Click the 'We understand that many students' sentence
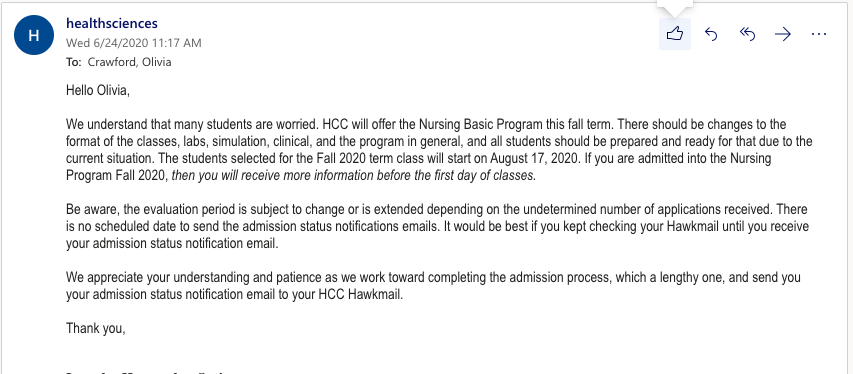Image resolution: width=853 pixels, height=374 pixels. (191, 124)
